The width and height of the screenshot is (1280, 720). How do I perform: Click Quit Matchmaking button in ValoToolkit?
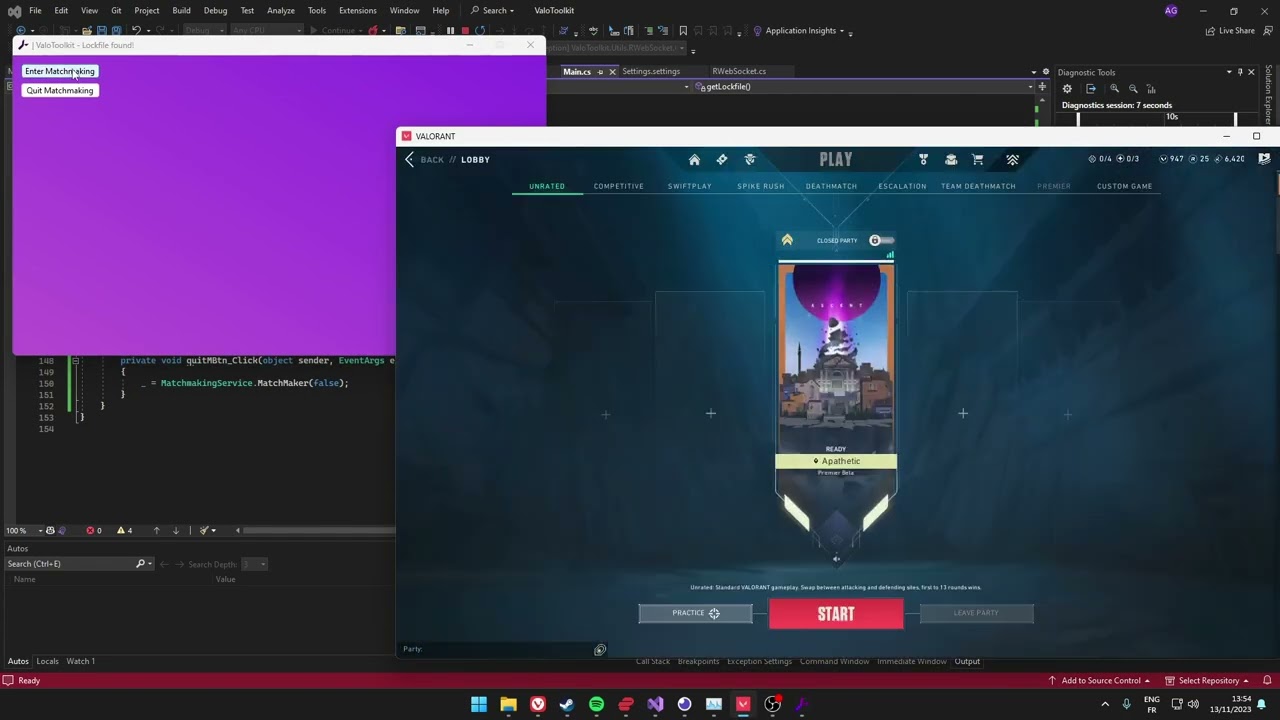click(x=60, y=90)
